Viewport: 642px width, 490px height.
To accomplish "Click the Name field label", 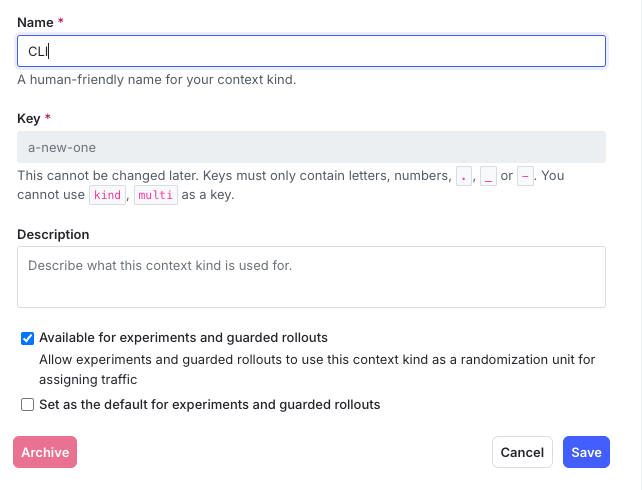I will 36,22.
